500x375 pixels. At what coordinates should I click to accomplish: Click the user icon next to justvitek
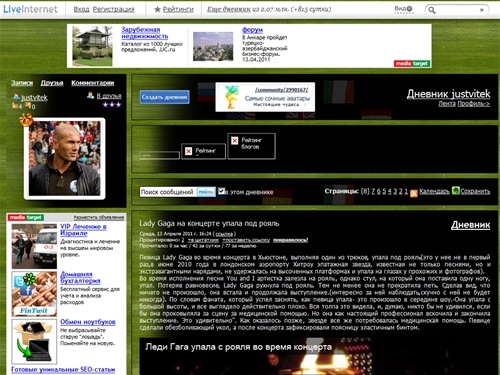pyautogui.click(x=16, y=97)
